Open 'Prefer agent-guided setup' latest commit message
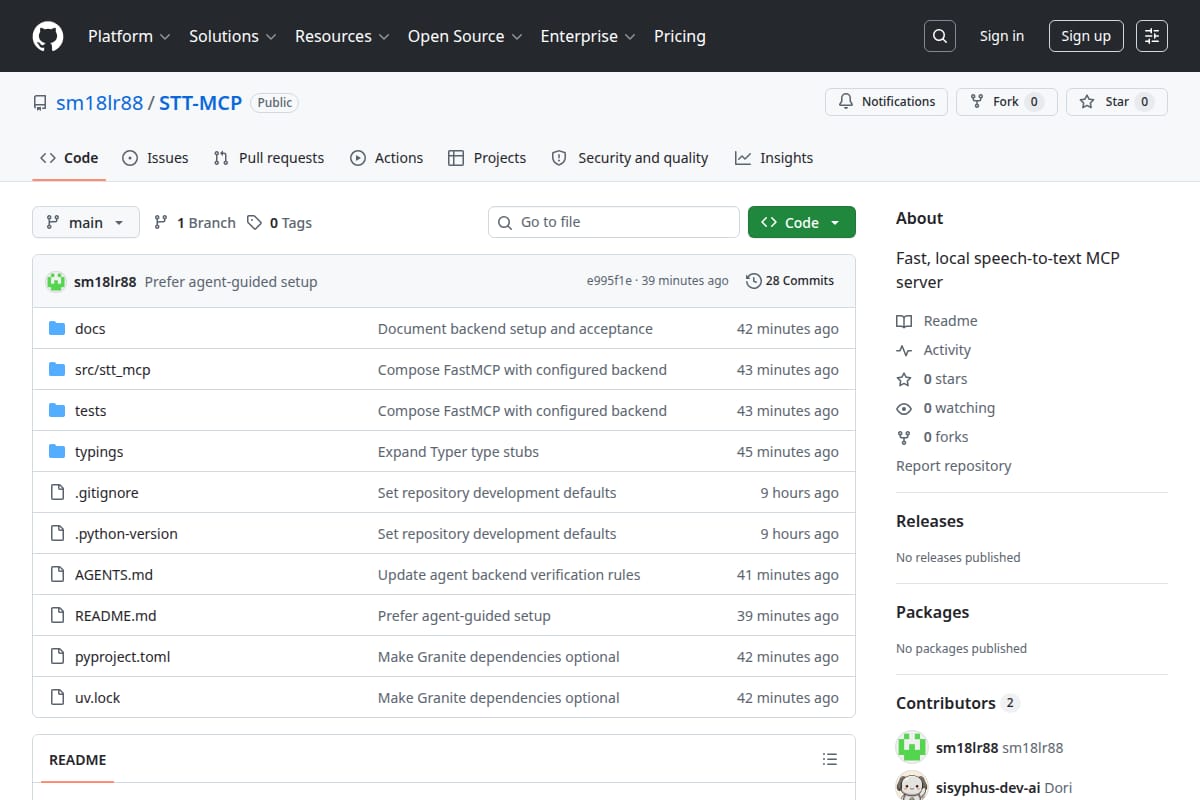This screenshot has width=1200, height=800. coord(231,282)
